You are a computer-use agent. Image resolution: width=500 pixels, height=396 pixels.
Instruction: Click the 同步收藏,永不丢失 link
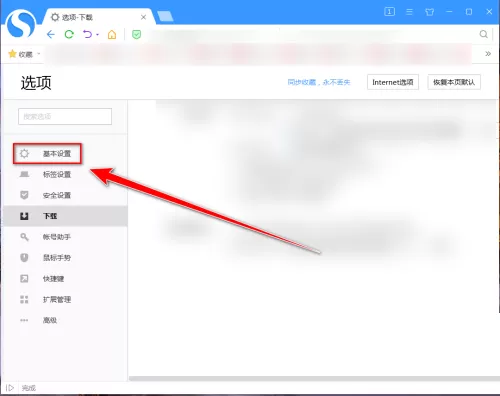tap(319, 82)
